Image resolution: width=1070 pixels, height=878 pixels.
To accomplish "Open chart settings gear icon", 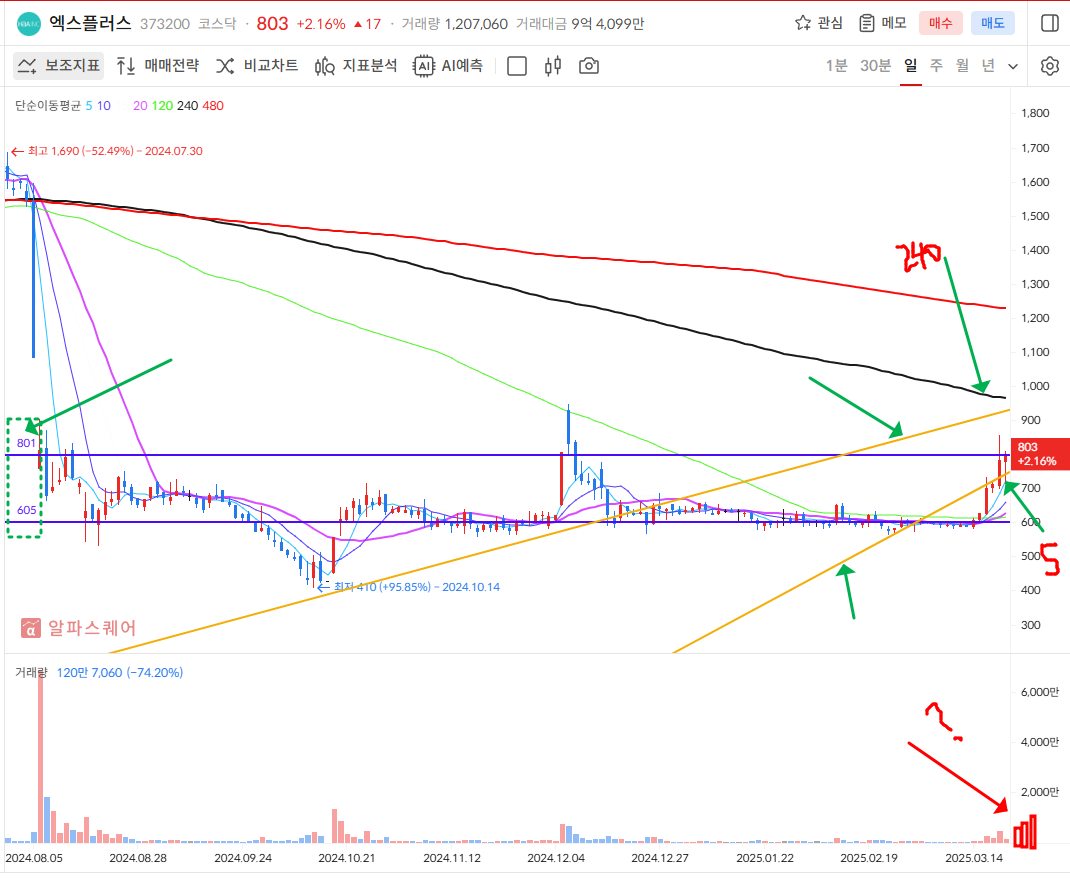I will [1050, 66].
